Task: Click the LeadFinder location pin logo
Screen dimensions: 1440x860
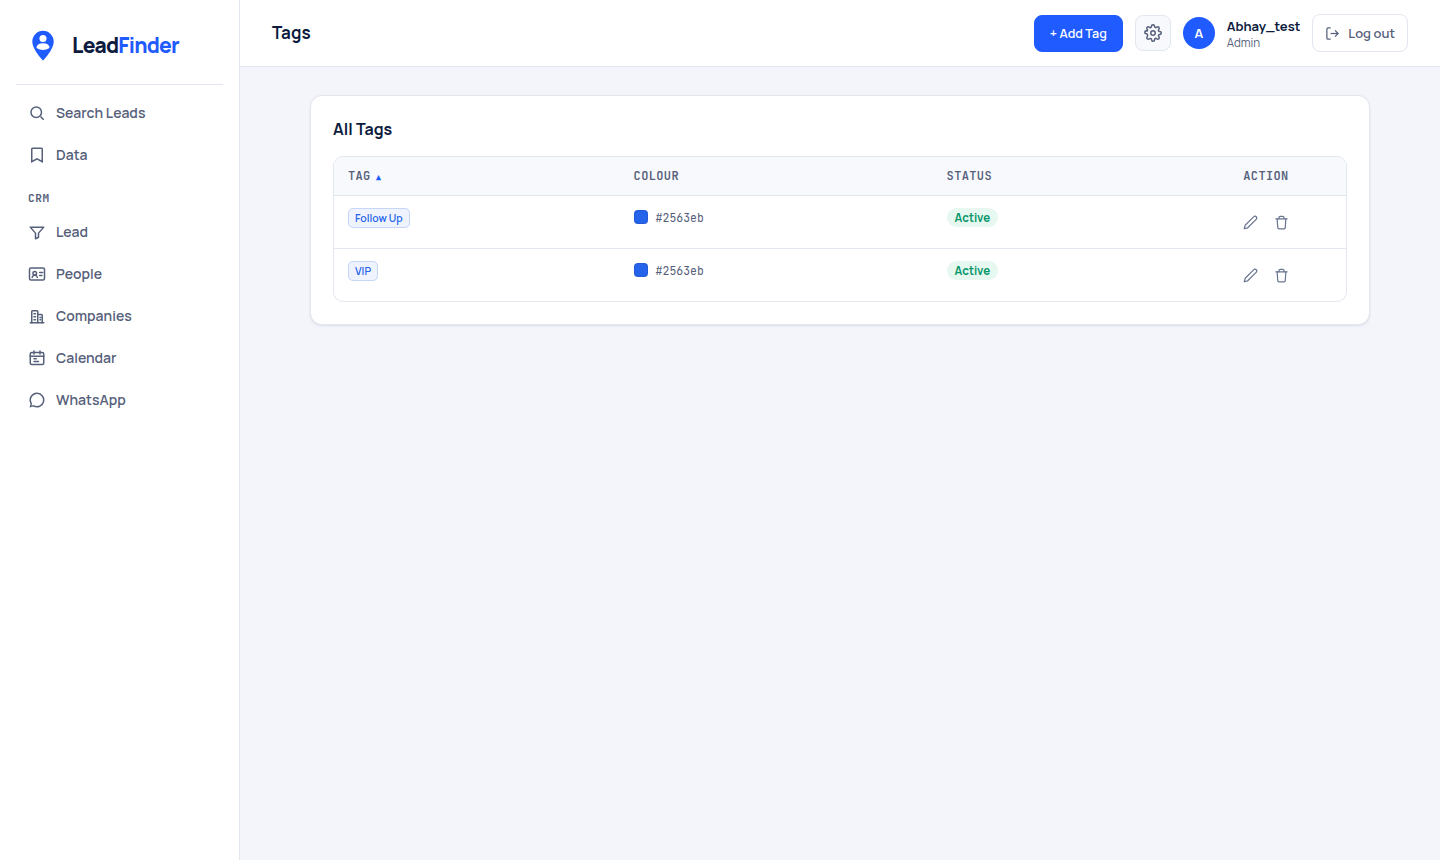Action: [x=43, y=45]
